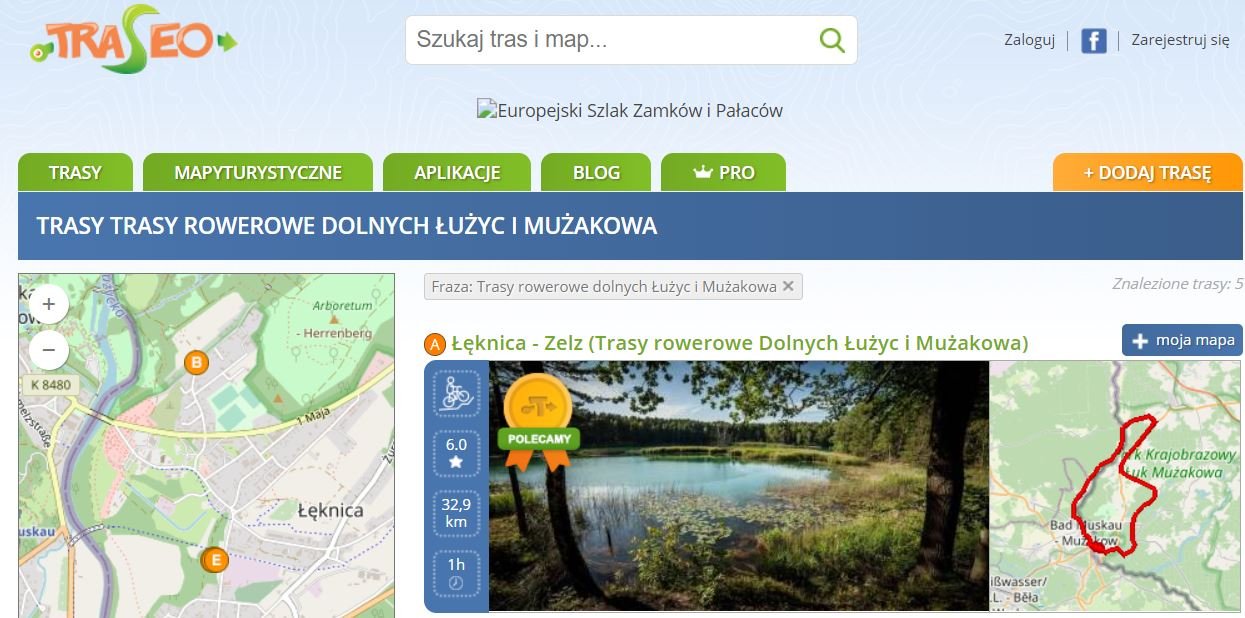Zoom out on the map

(48, 350)
